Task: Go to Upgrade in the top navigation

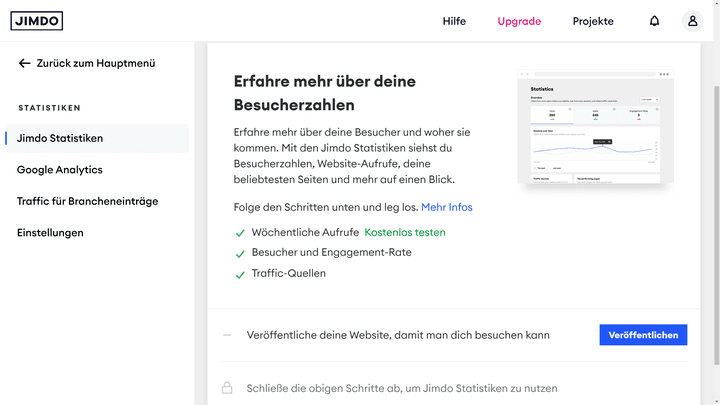Action: tap(519, 21)
